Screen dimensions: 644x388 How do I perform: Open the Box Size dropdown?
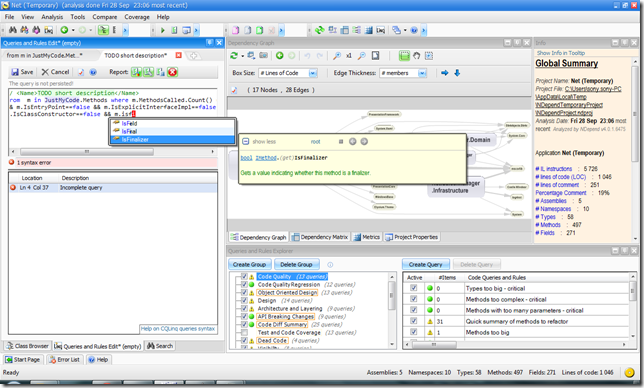click(x=313, y=73)
